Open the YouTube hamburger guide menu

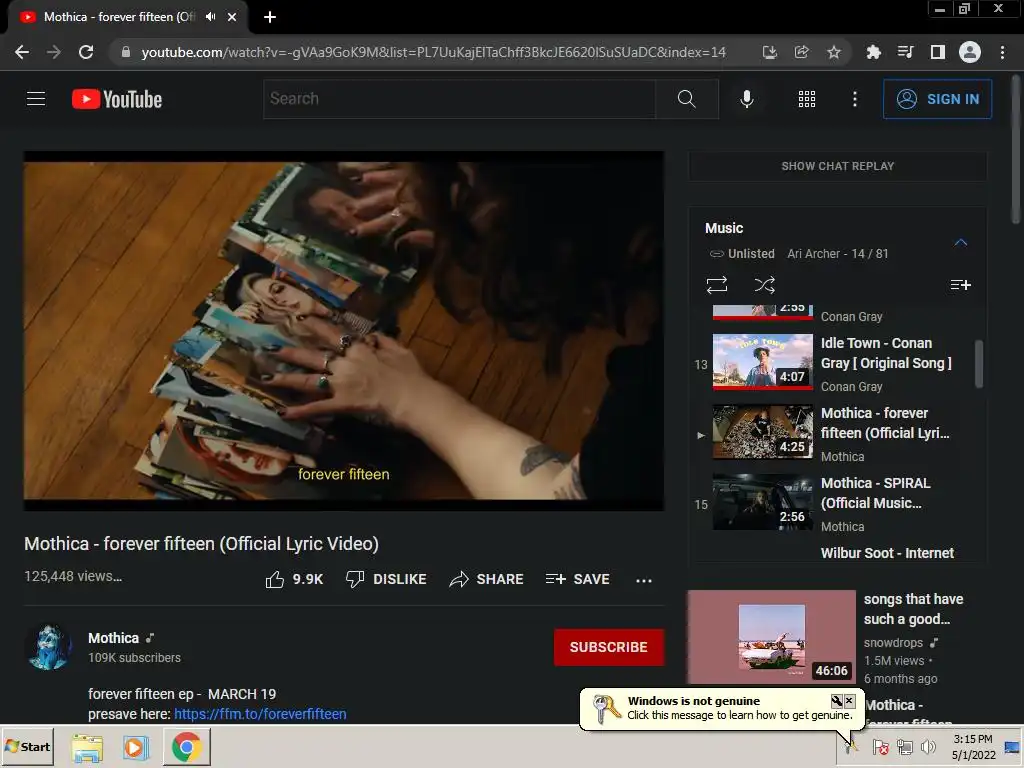(36, 99)
